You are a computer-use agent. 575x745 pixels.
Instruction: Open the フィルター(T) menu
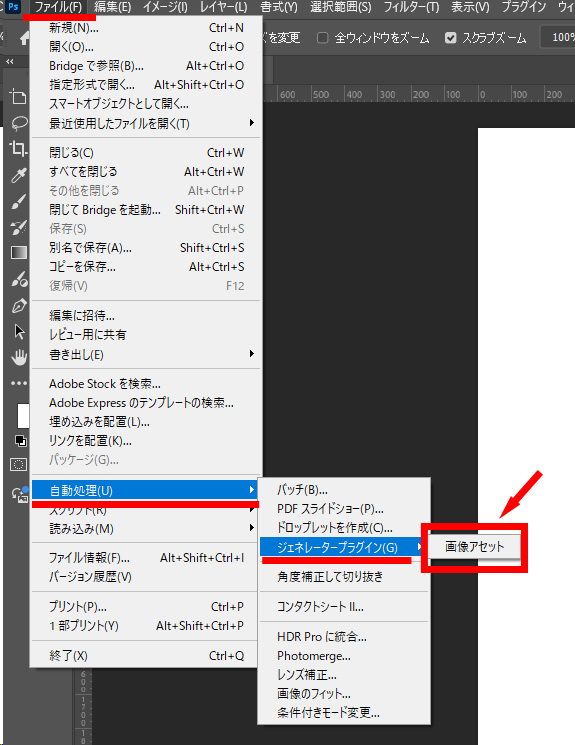pos(412,7)
